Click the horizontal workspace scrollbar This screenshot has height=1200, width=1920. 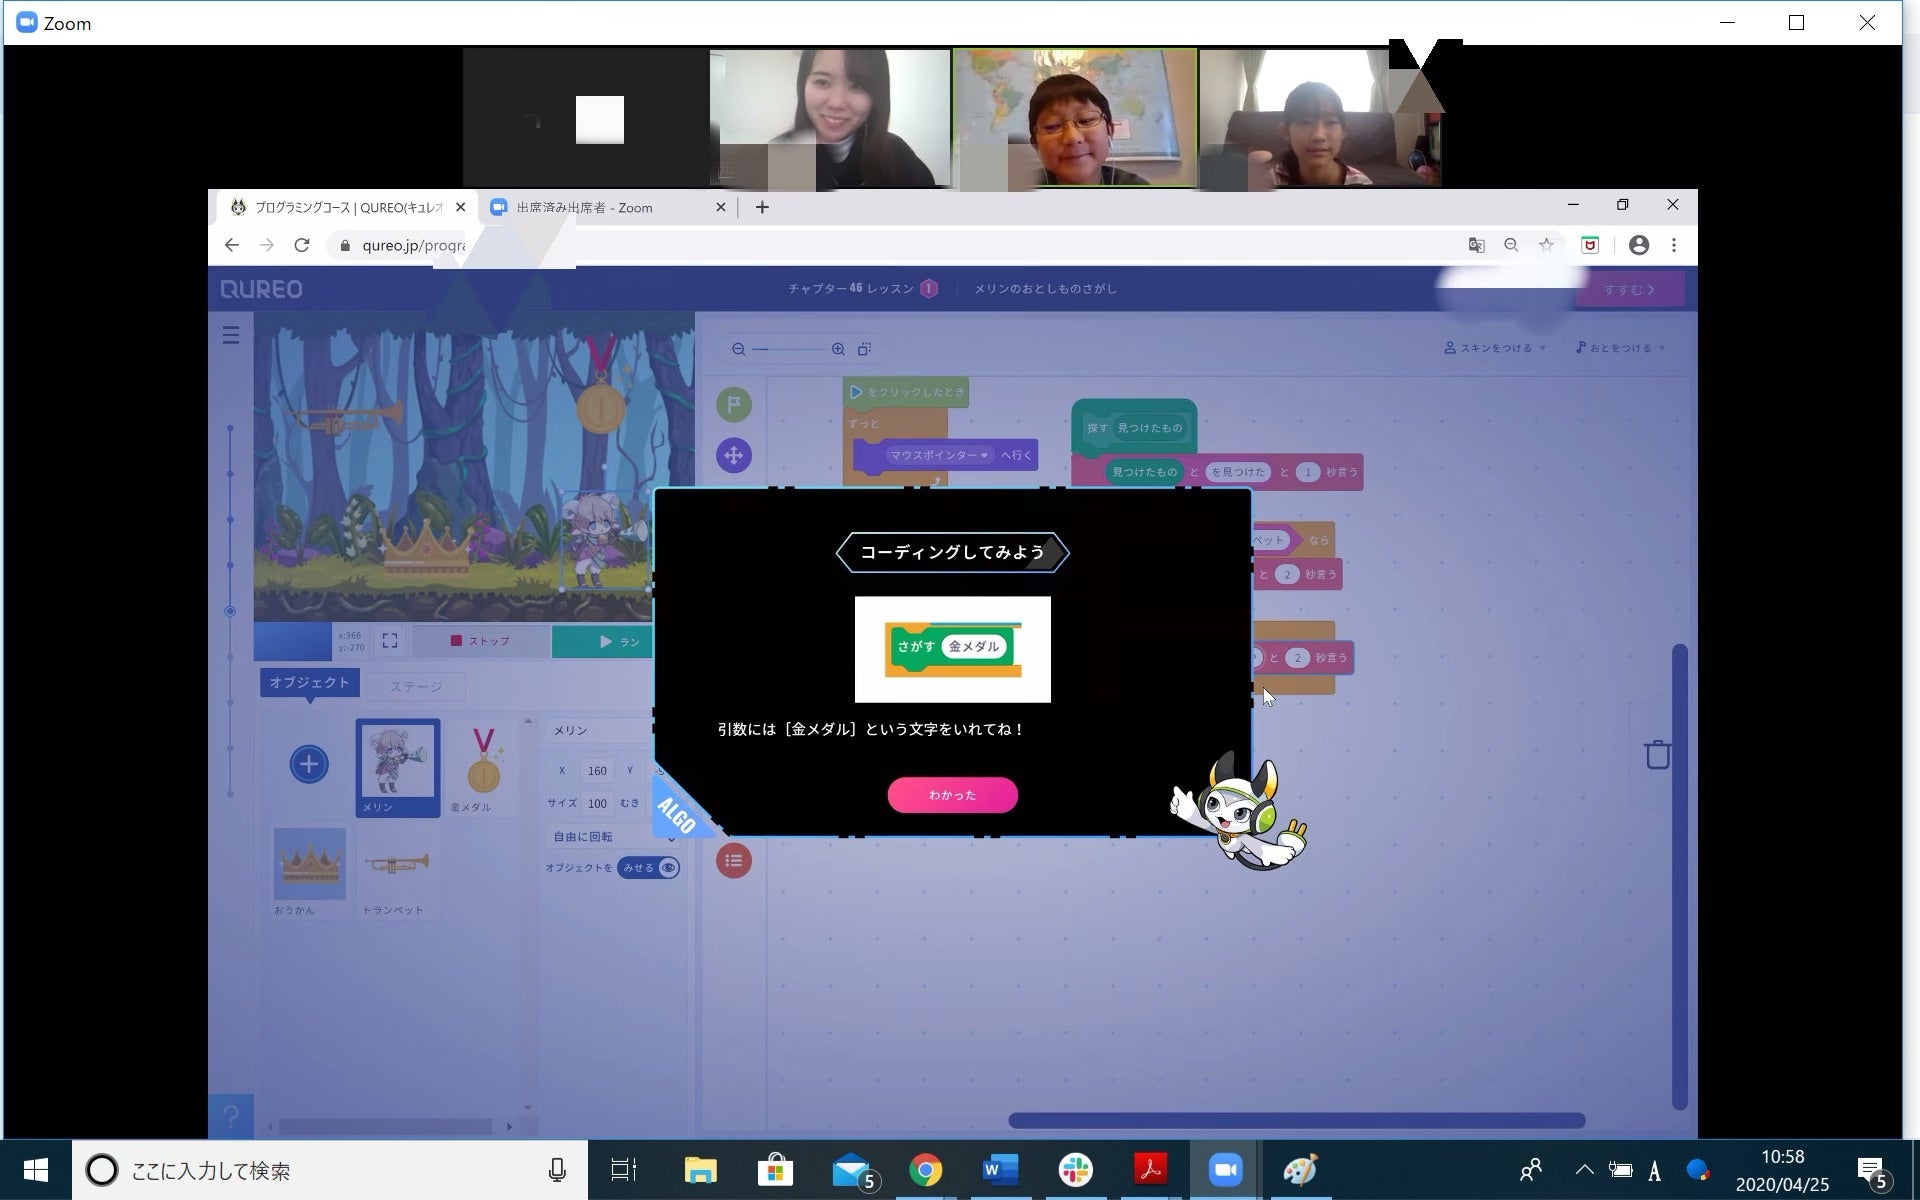(1296, 1120)
